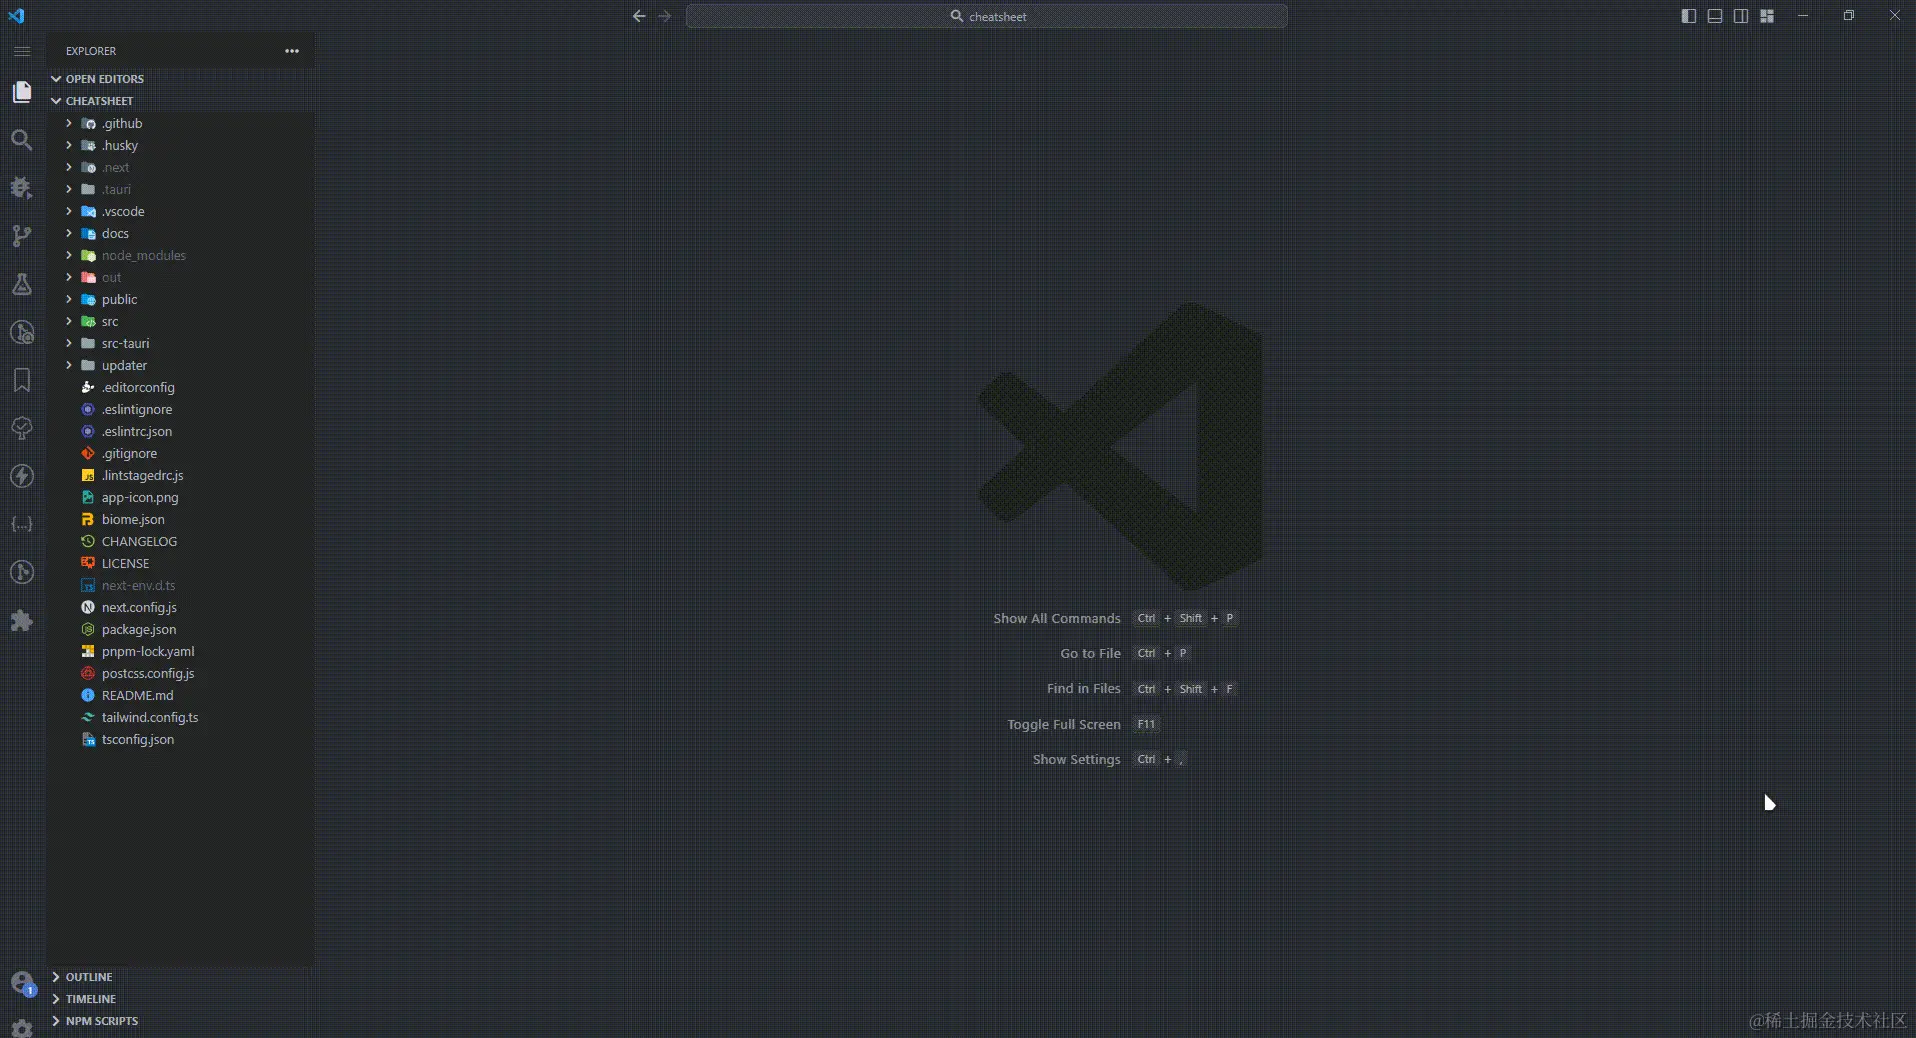Open the Extensions puzzle icon

pos(22,620)
